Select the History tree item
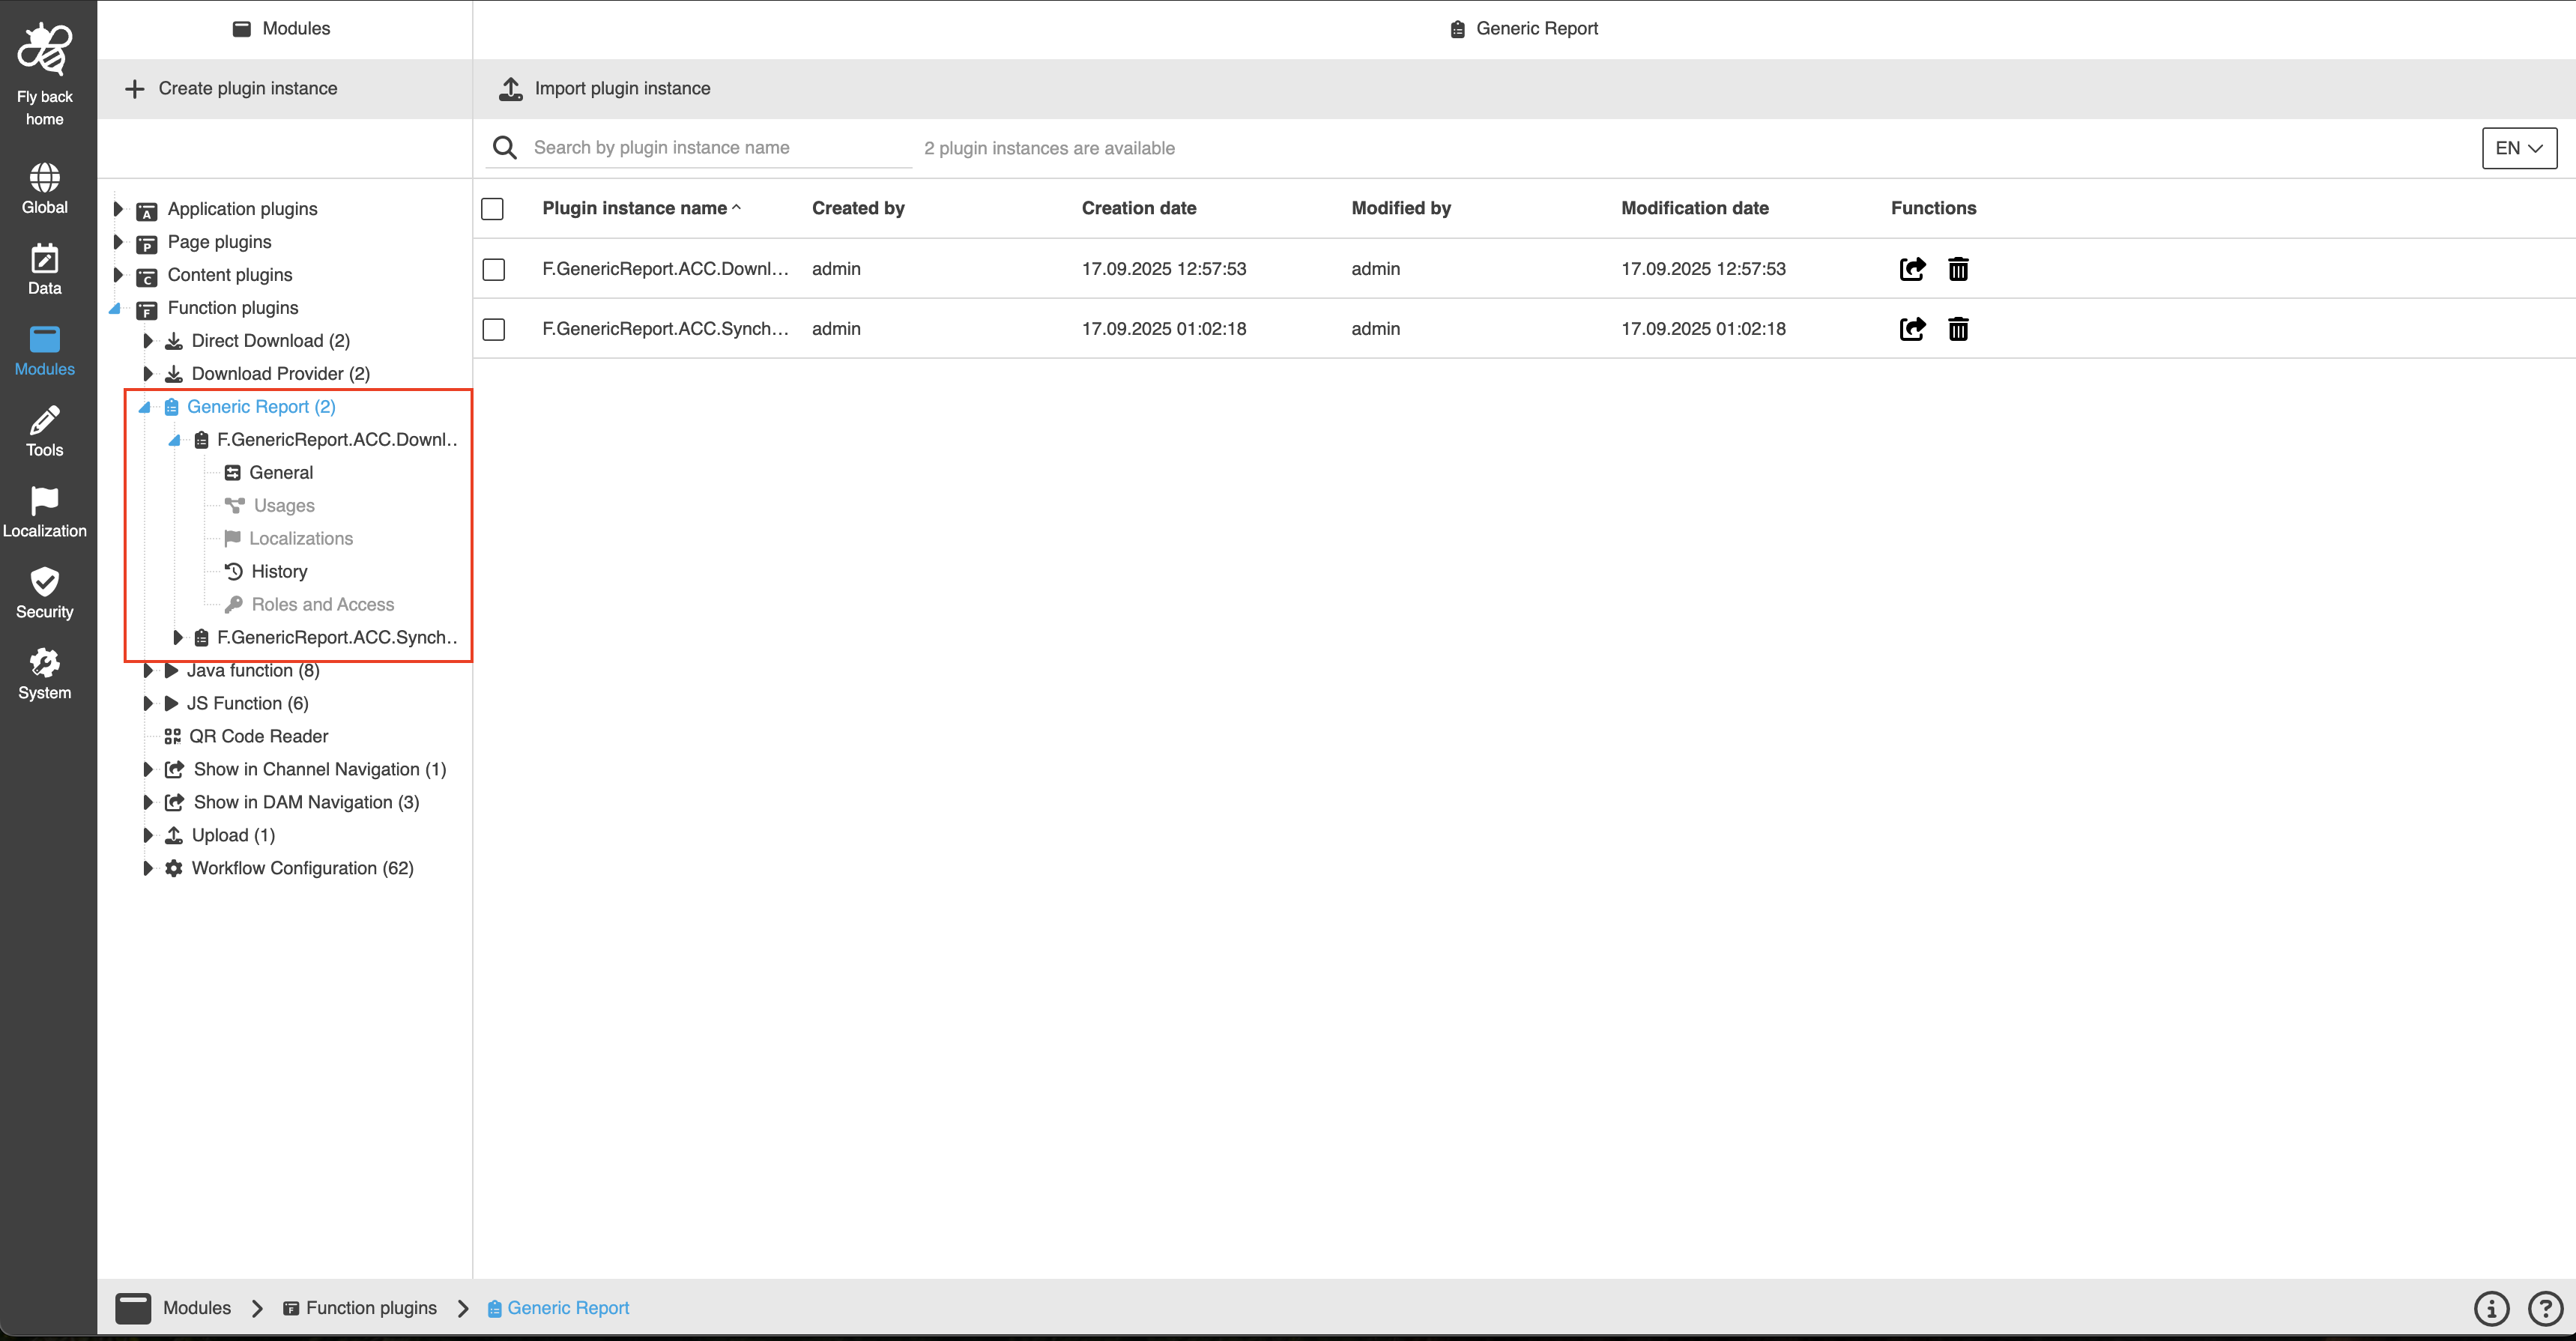The image size is (2576, 1341). point(279,572)
